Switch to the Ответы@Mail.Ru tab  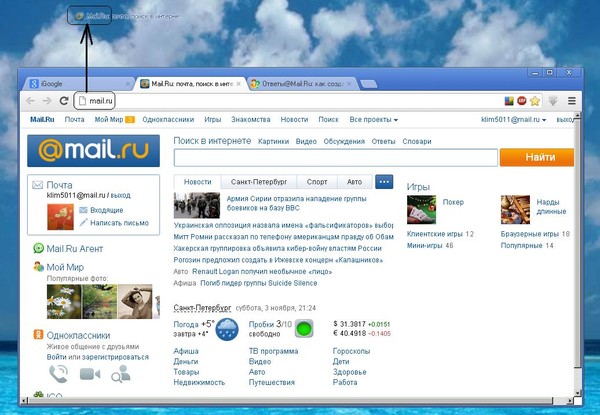click(x=302, y=84)
